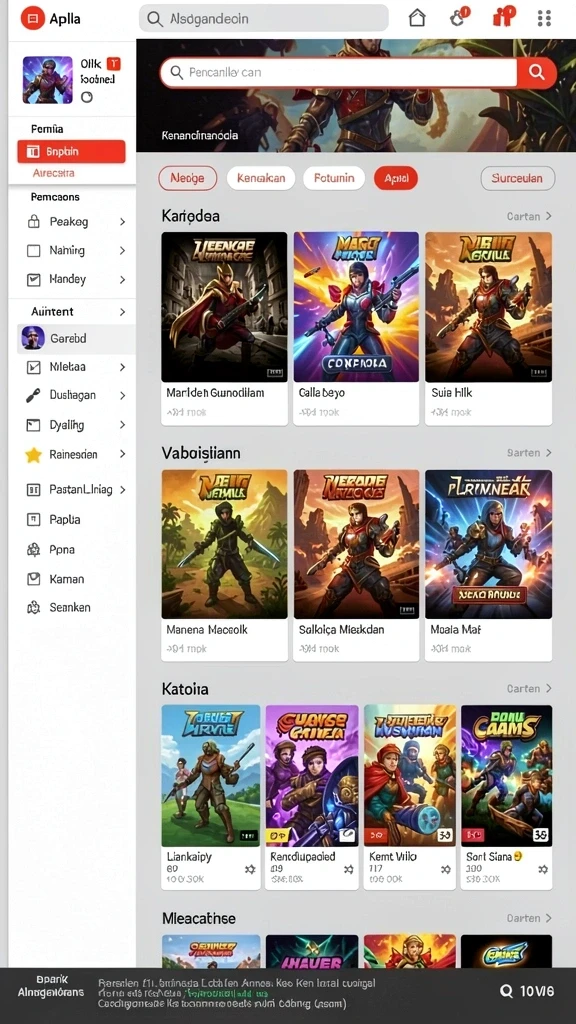576x1024 pixels.
Task: Select the Neoge filter tab
Action: [x=187, y=178]
